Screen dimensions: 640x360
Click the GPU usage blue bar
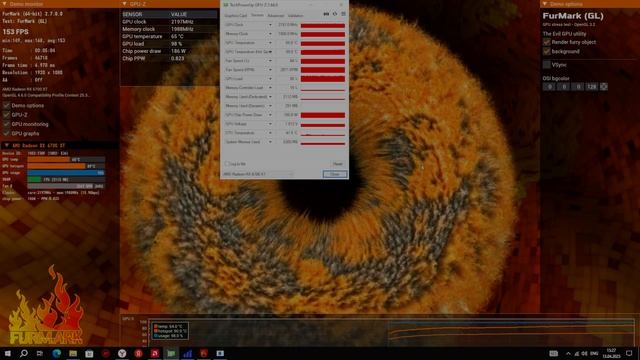tap(66, 173)
